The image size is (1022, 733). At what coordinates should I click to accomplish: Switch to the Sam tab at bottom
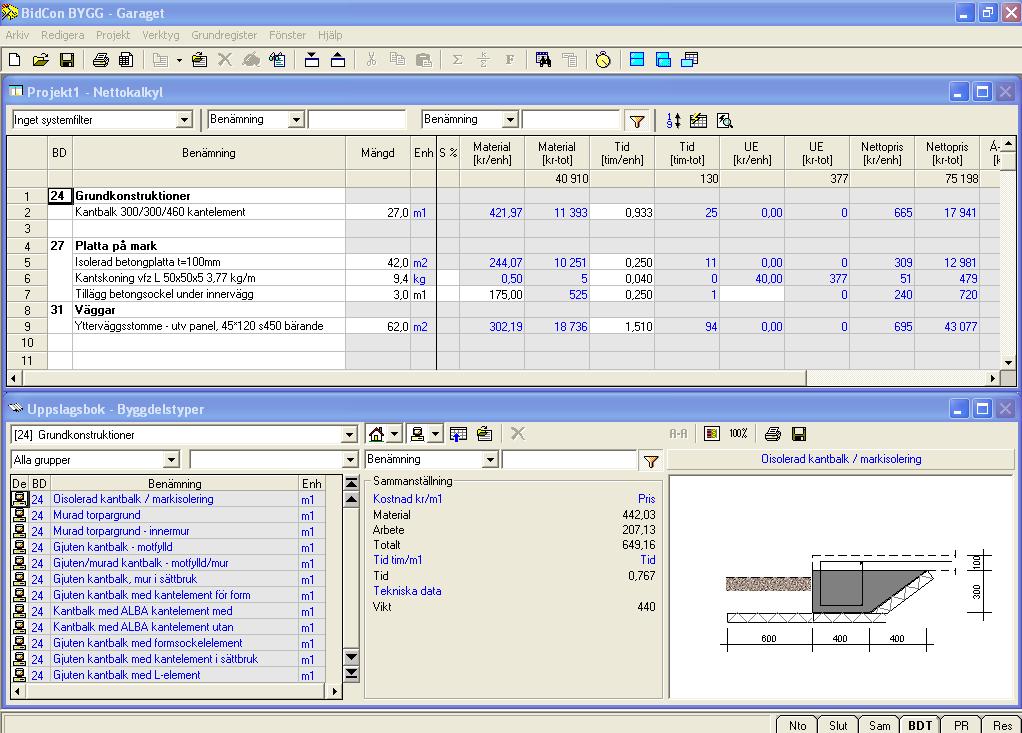coord(879,725)
